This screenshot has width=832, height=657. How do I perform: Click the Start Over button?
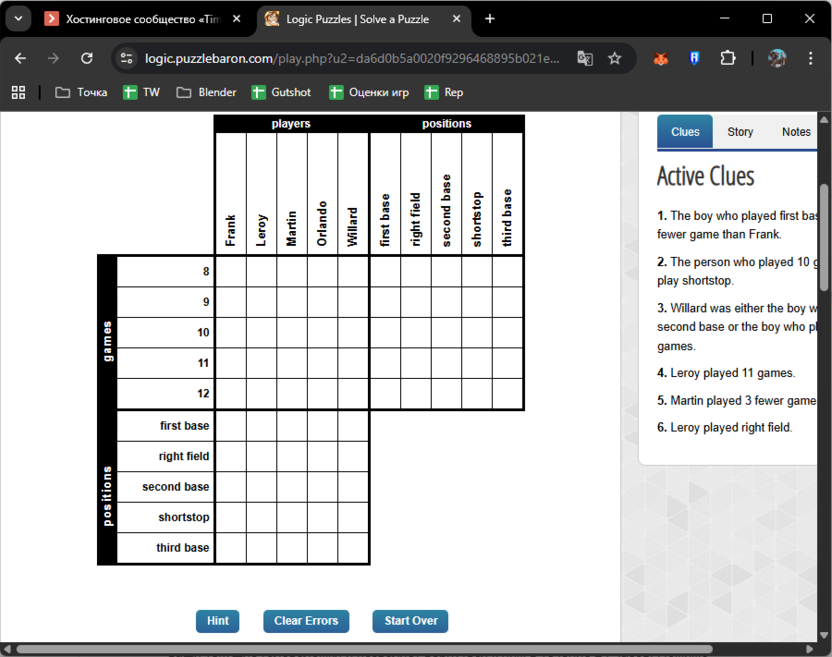[x=410, y=621]
